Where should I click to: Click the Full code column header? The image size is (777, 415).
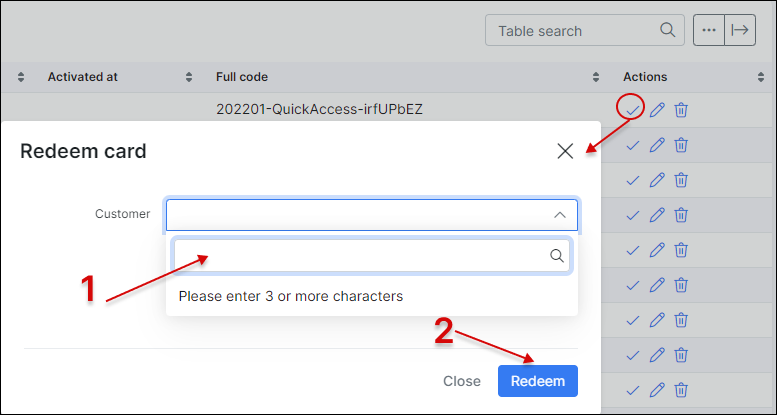242,77
